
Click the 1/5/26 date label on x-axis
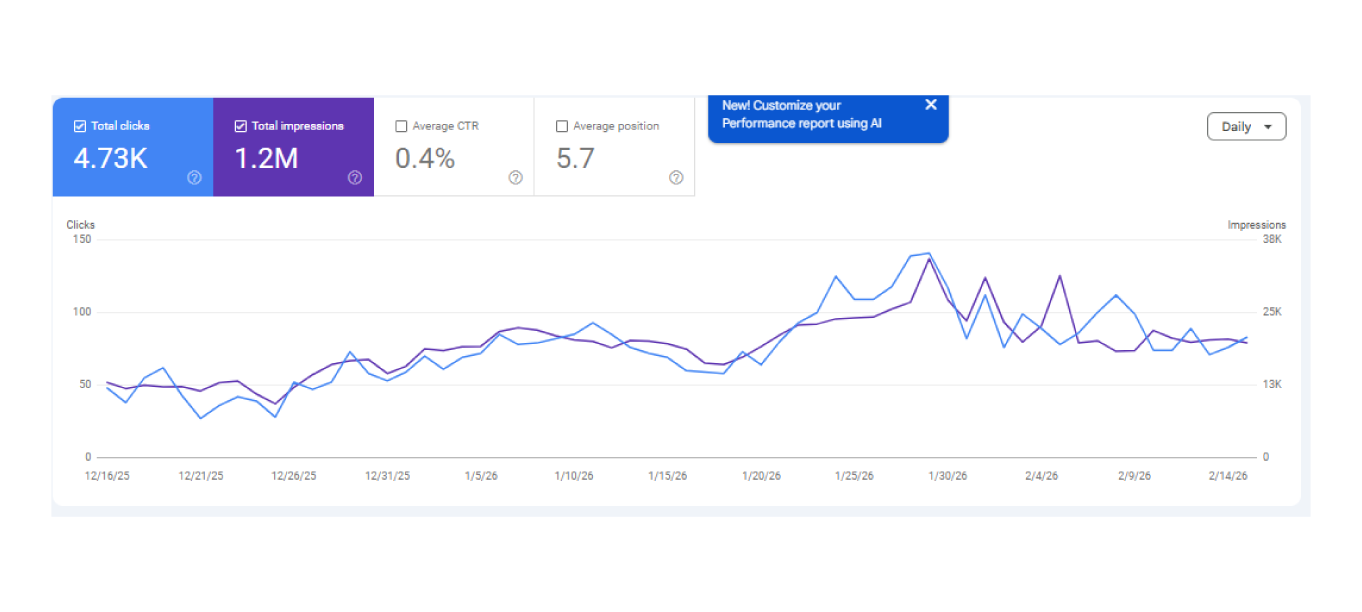tap(481, 476)
